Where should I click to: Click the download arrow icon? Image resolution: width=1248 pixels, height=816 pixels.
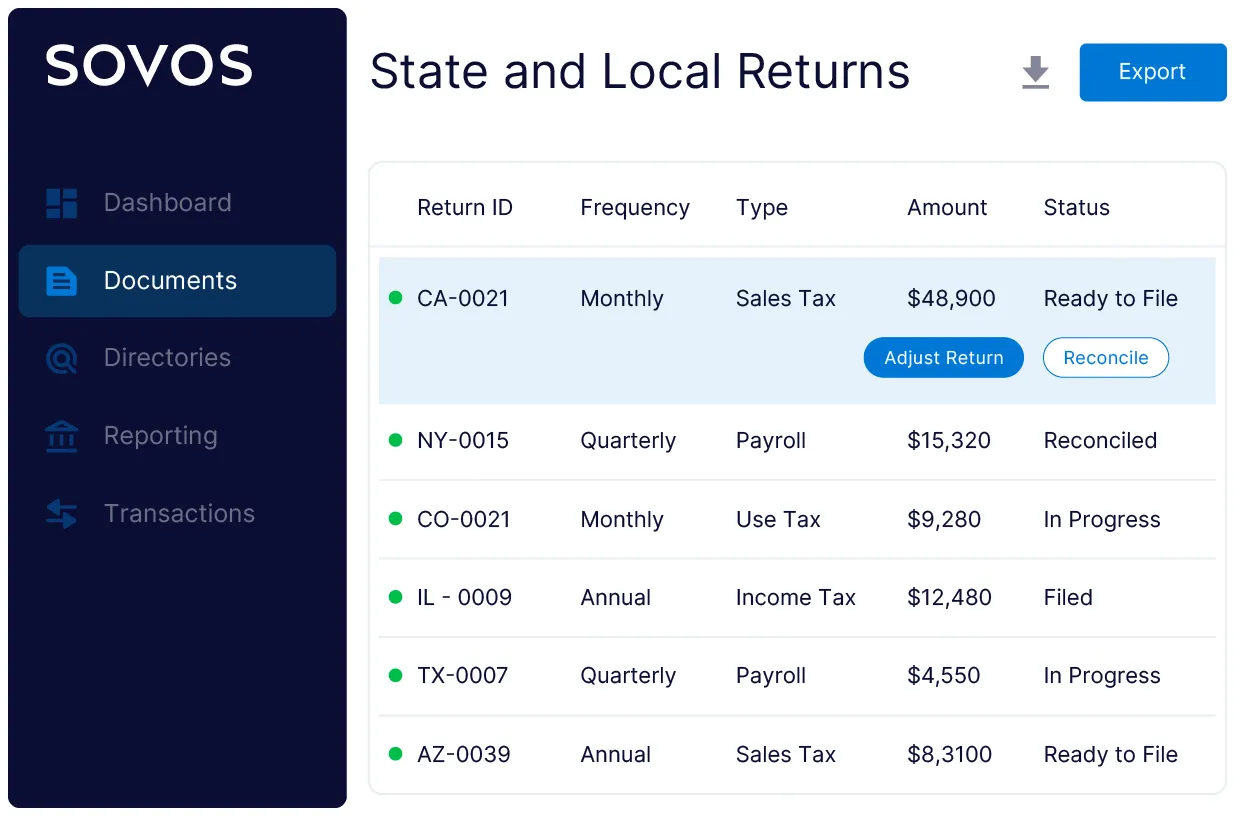pyautogui.click(x=1035, y=73)
